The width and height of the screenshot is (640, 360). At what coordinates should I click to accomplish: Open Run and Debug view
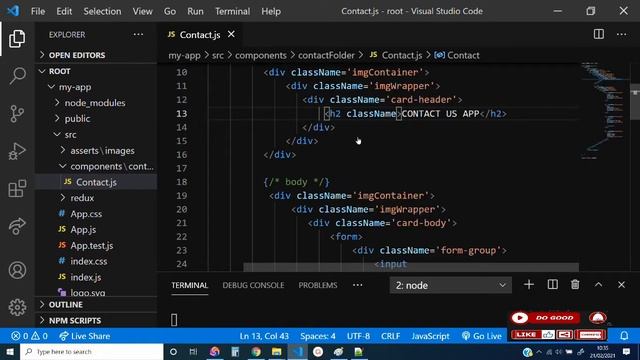pyautogui.click(x=17, y=151)
